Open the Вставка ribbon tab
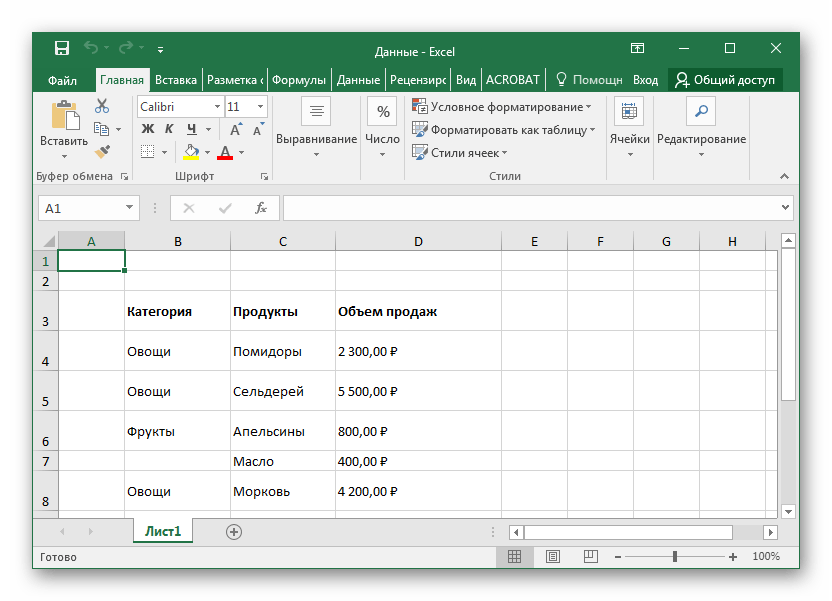The width and height of the screenshot is (832, 601). 176,80
